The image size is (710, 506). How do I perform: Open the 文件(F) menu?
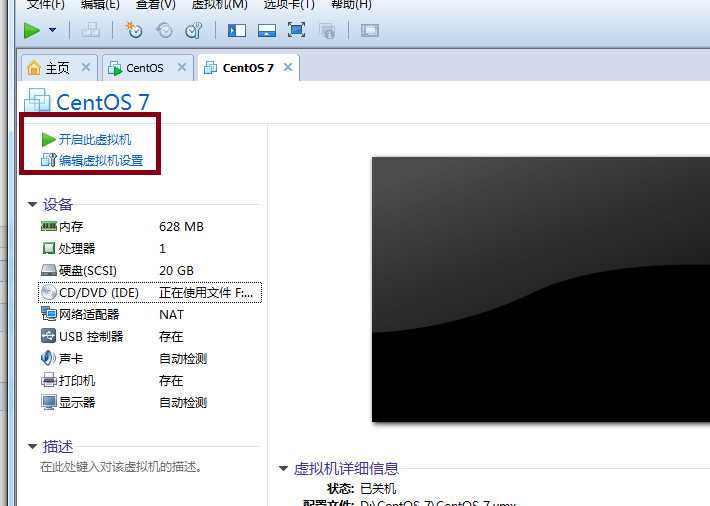pos(46,5)
